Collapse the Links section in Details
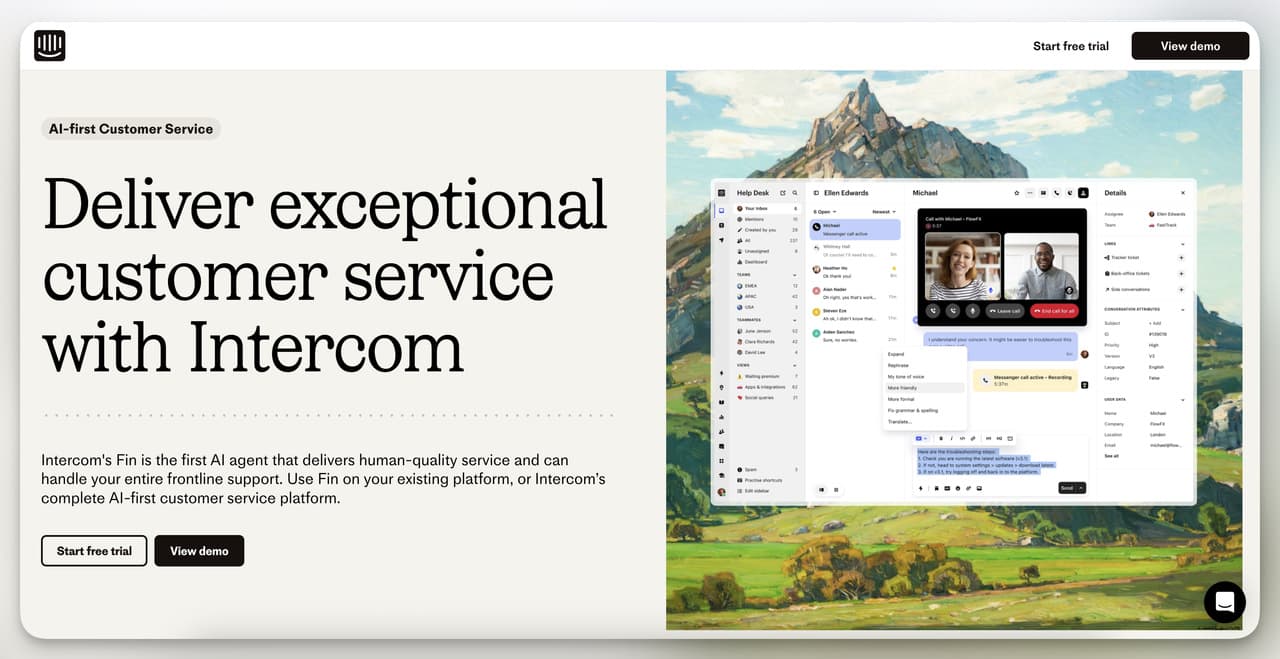This screenshot has height=659, width=1280. (x=1182, y=244)
